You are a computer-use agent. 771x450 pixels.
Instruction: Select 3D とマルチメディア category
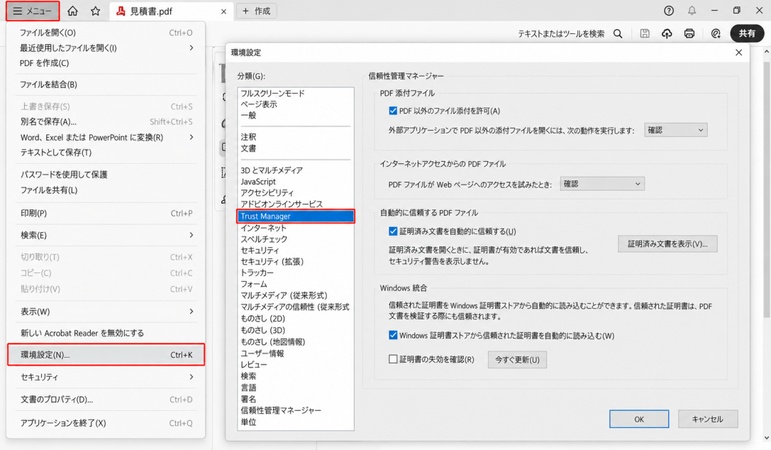[271, 170]
